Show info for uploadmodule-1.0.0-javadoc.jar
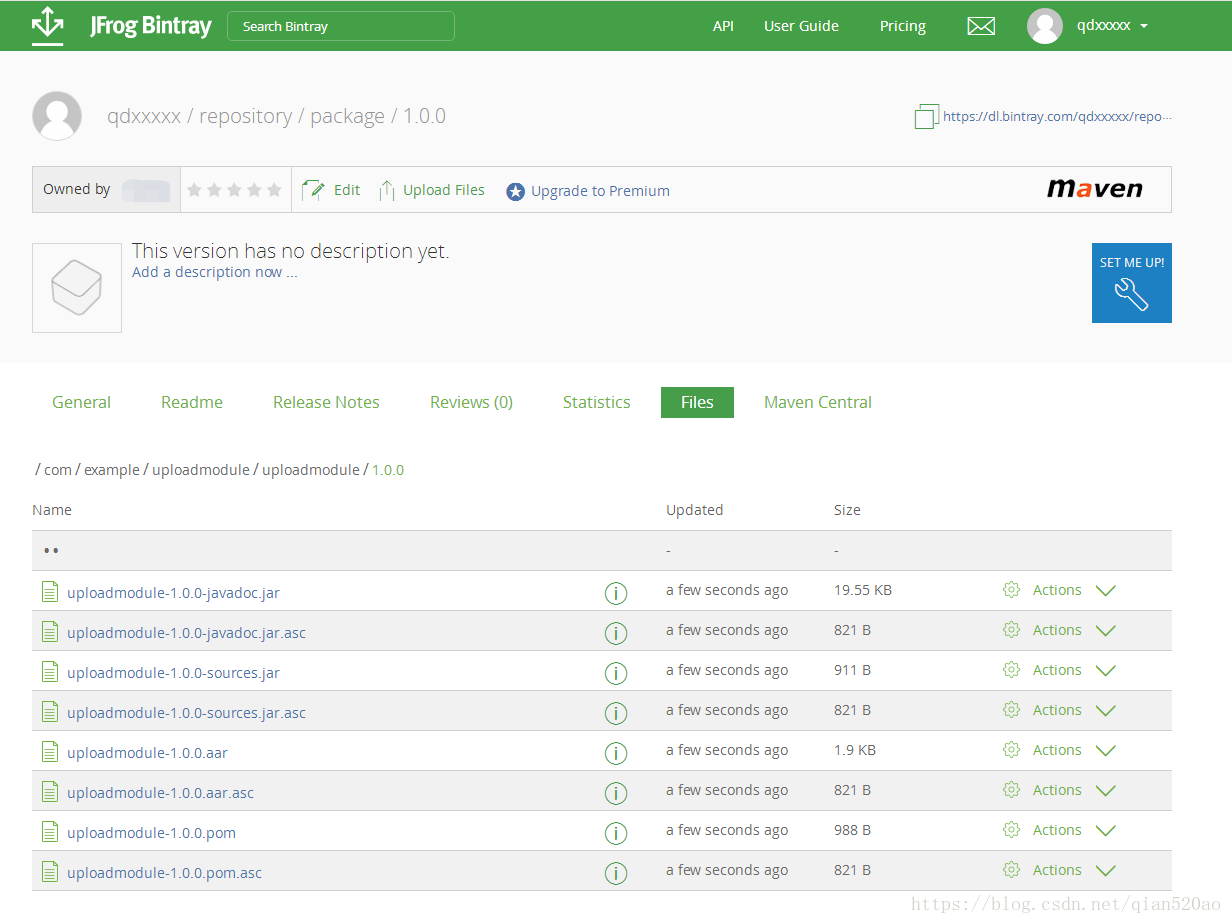1232x924 pixels. click(x=616, y=593)
